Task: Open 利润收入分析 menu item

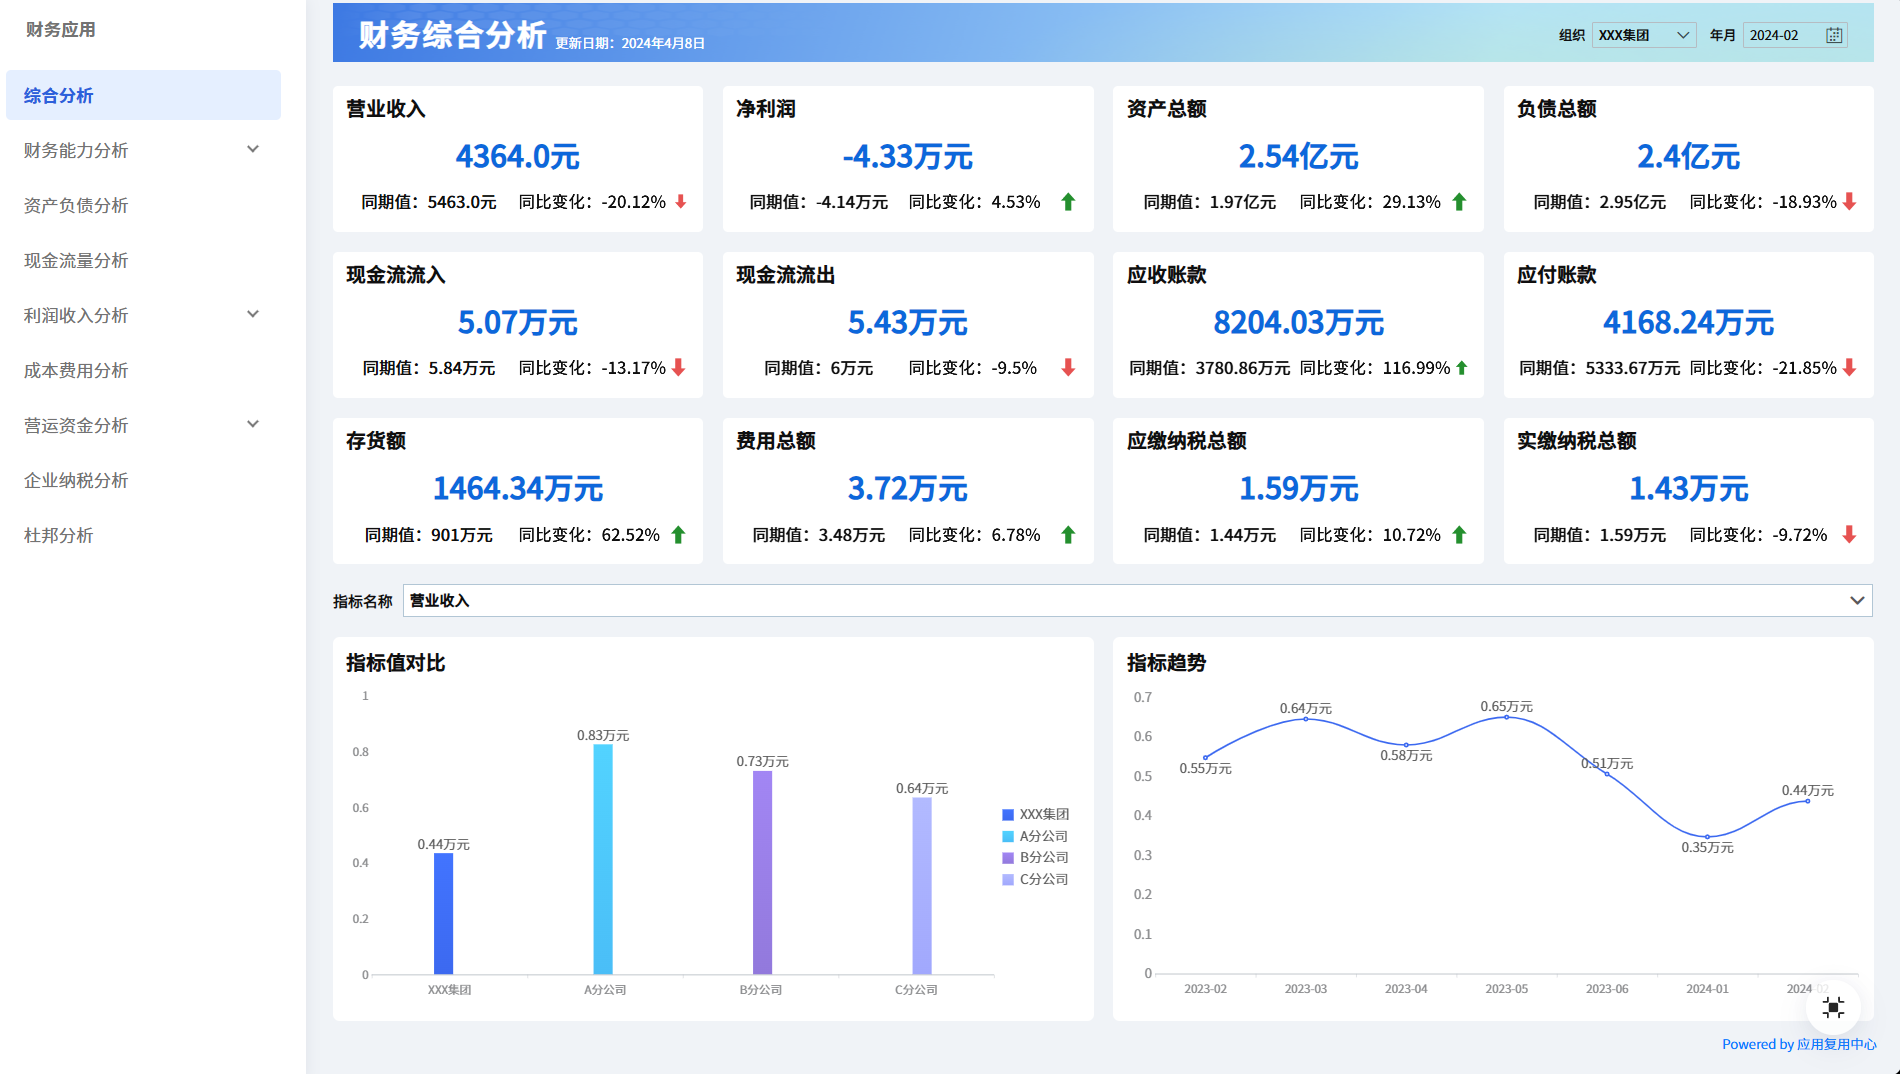Action: pyautogui.click(x=143, y=315)
